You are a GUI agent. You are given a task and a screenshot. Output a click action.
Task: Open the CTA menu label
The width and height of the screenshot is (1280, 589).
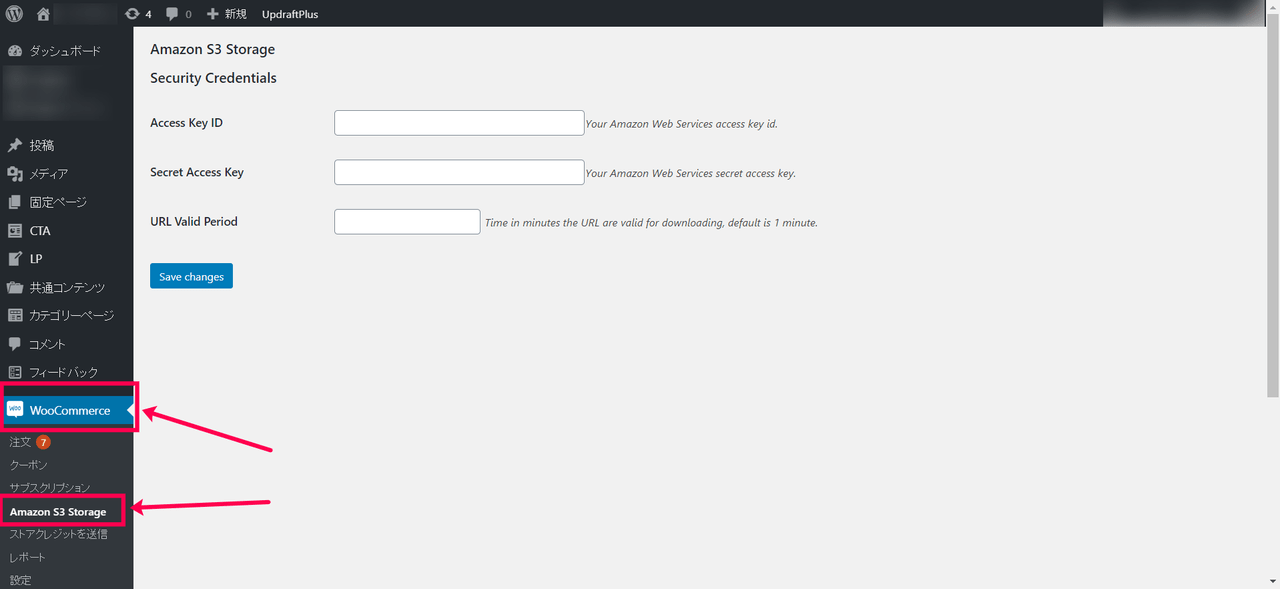click(x=40, y=231)
